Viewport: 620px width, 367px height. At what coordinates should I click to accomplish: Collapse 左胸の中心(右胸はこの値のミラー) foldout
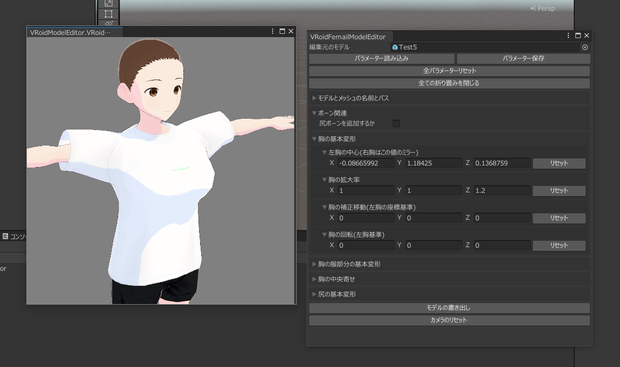tap(324, 152)
